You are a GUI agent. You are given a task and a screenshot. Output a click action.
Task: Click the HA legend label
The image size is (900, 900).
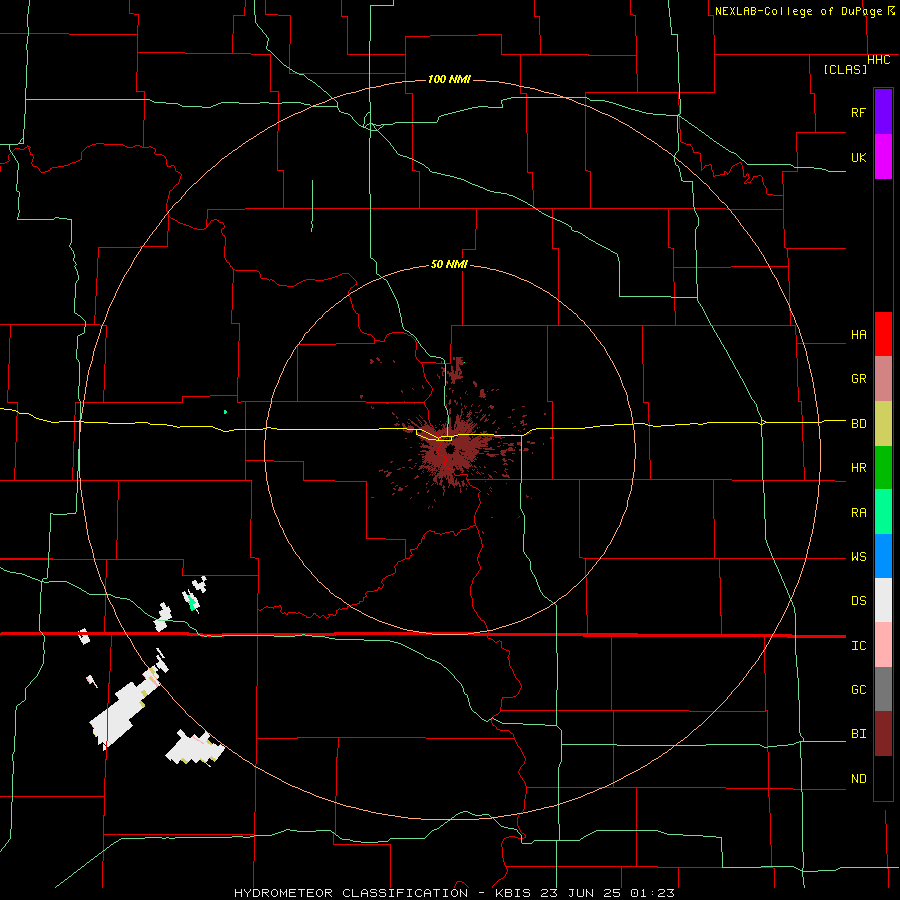pos(858,334)
